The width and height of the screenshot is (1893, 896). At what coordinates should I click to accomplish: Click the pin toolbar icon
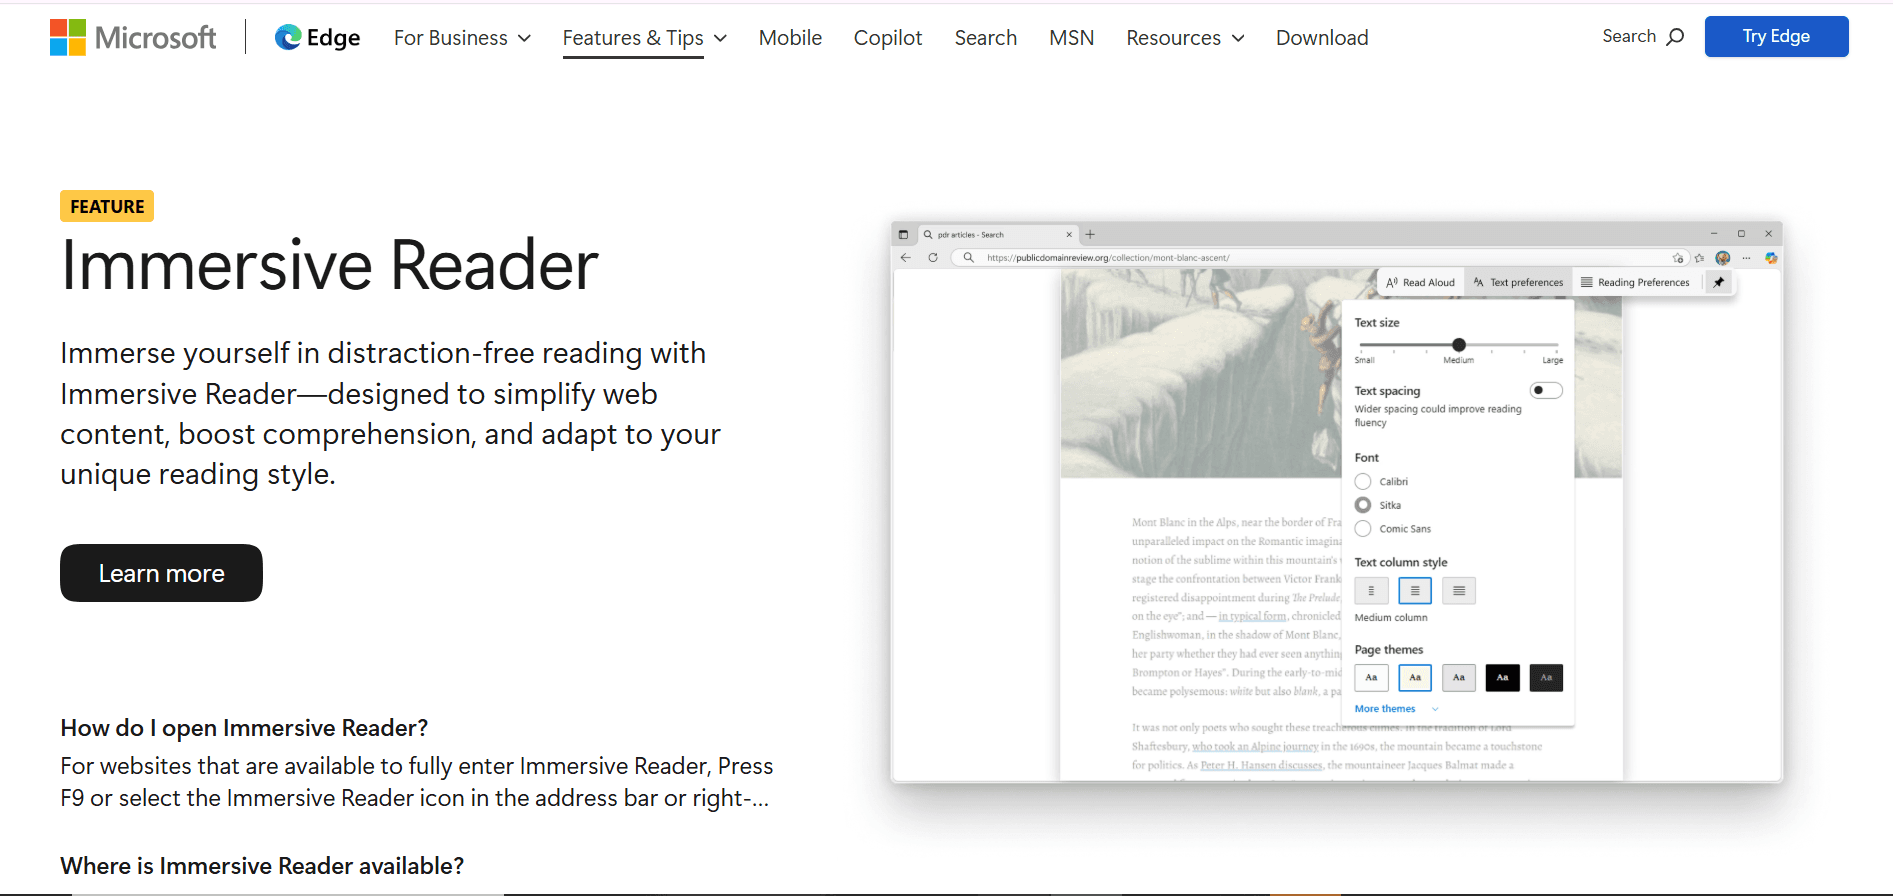pyautogui.click(x=1719, y=283)
